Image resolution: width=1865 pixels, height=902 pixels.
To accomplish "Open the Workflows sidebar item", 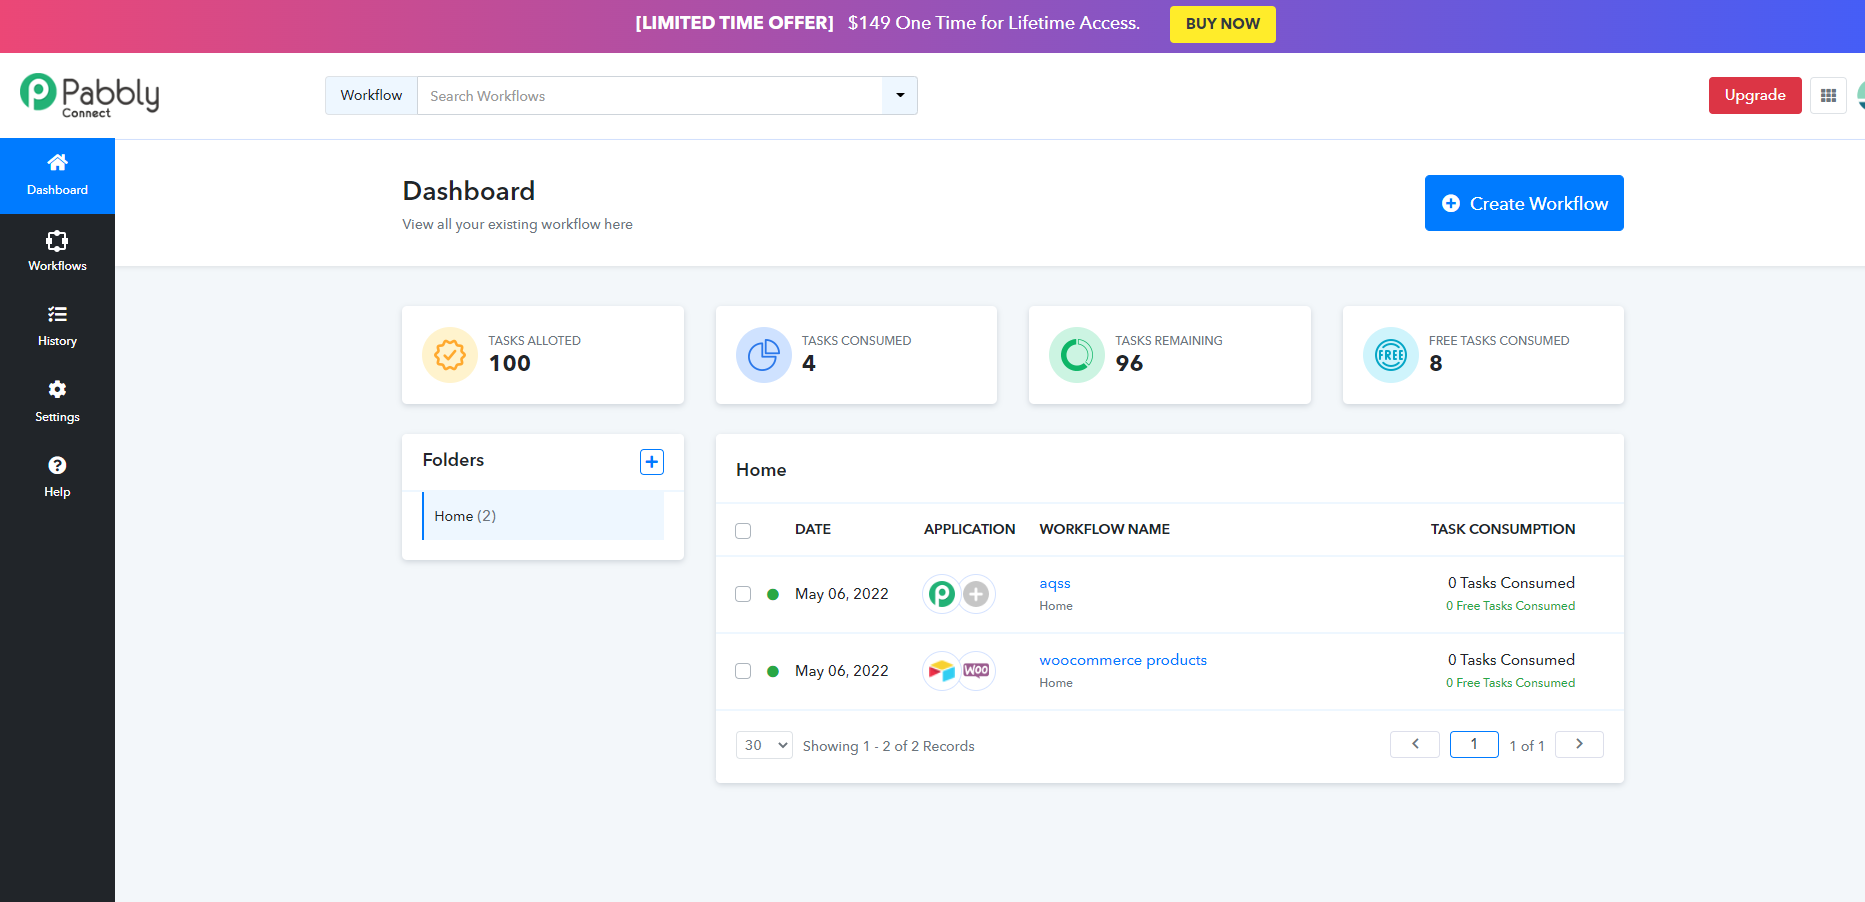I will coord(57,251).
